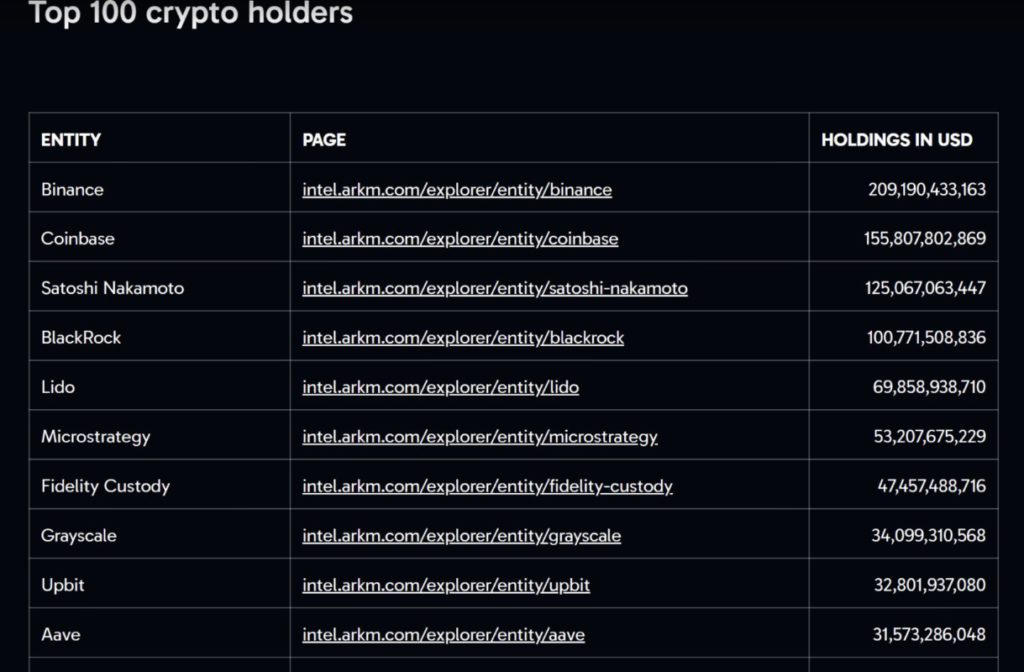Click the ENTITY column header
1024x672 pixels.
(x=71, y=140)
